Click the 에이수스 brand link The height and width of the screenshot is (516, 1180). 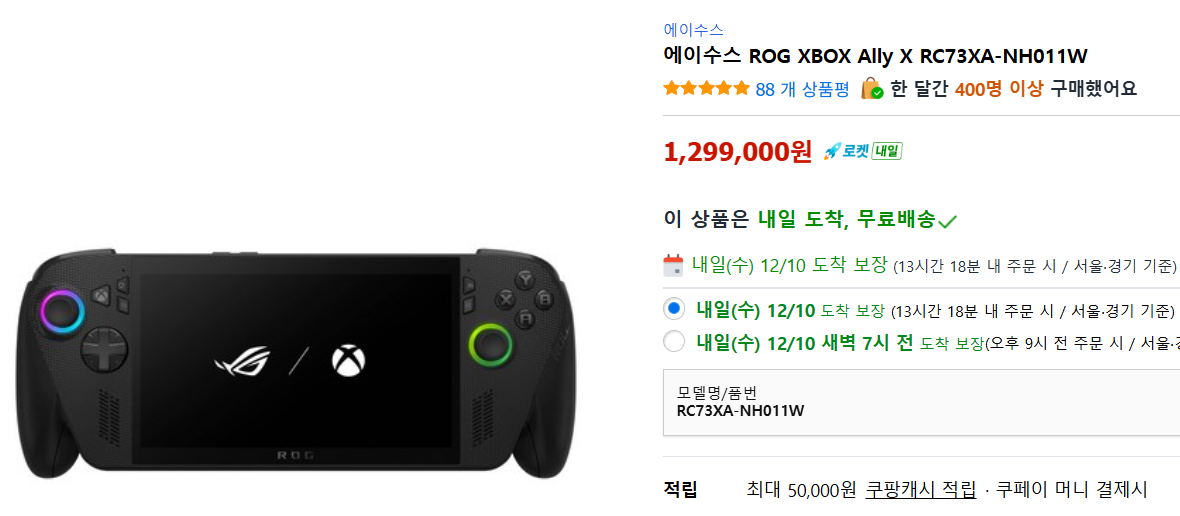[693, 30]
